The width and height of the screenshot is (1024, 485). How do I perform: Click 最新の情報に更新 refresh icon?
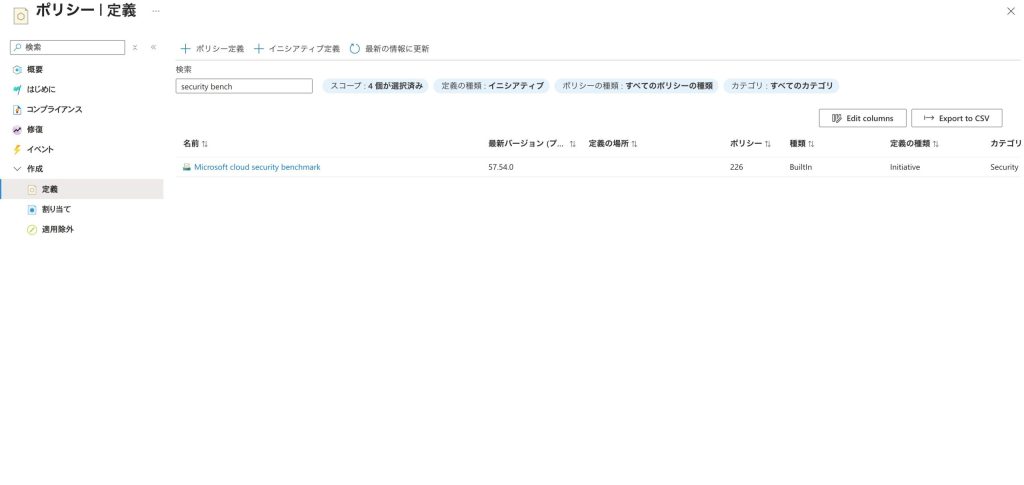tap(355, 48)
